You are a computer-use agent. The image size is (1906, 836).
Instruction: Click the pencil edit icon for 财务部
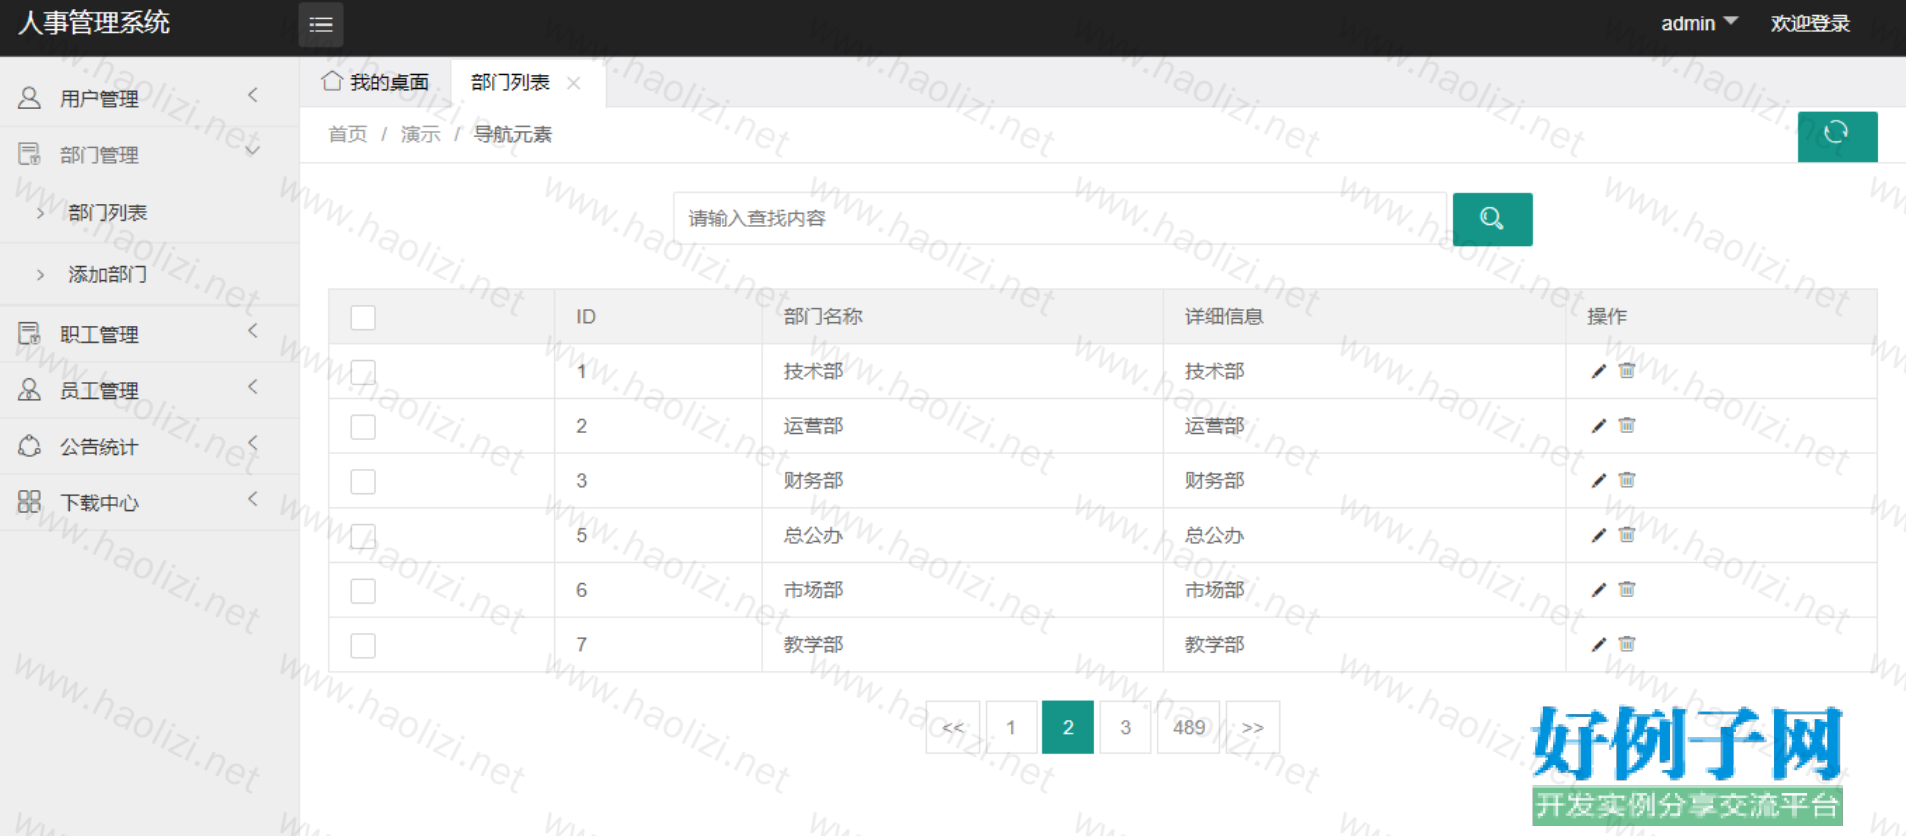coord(1598,481)
